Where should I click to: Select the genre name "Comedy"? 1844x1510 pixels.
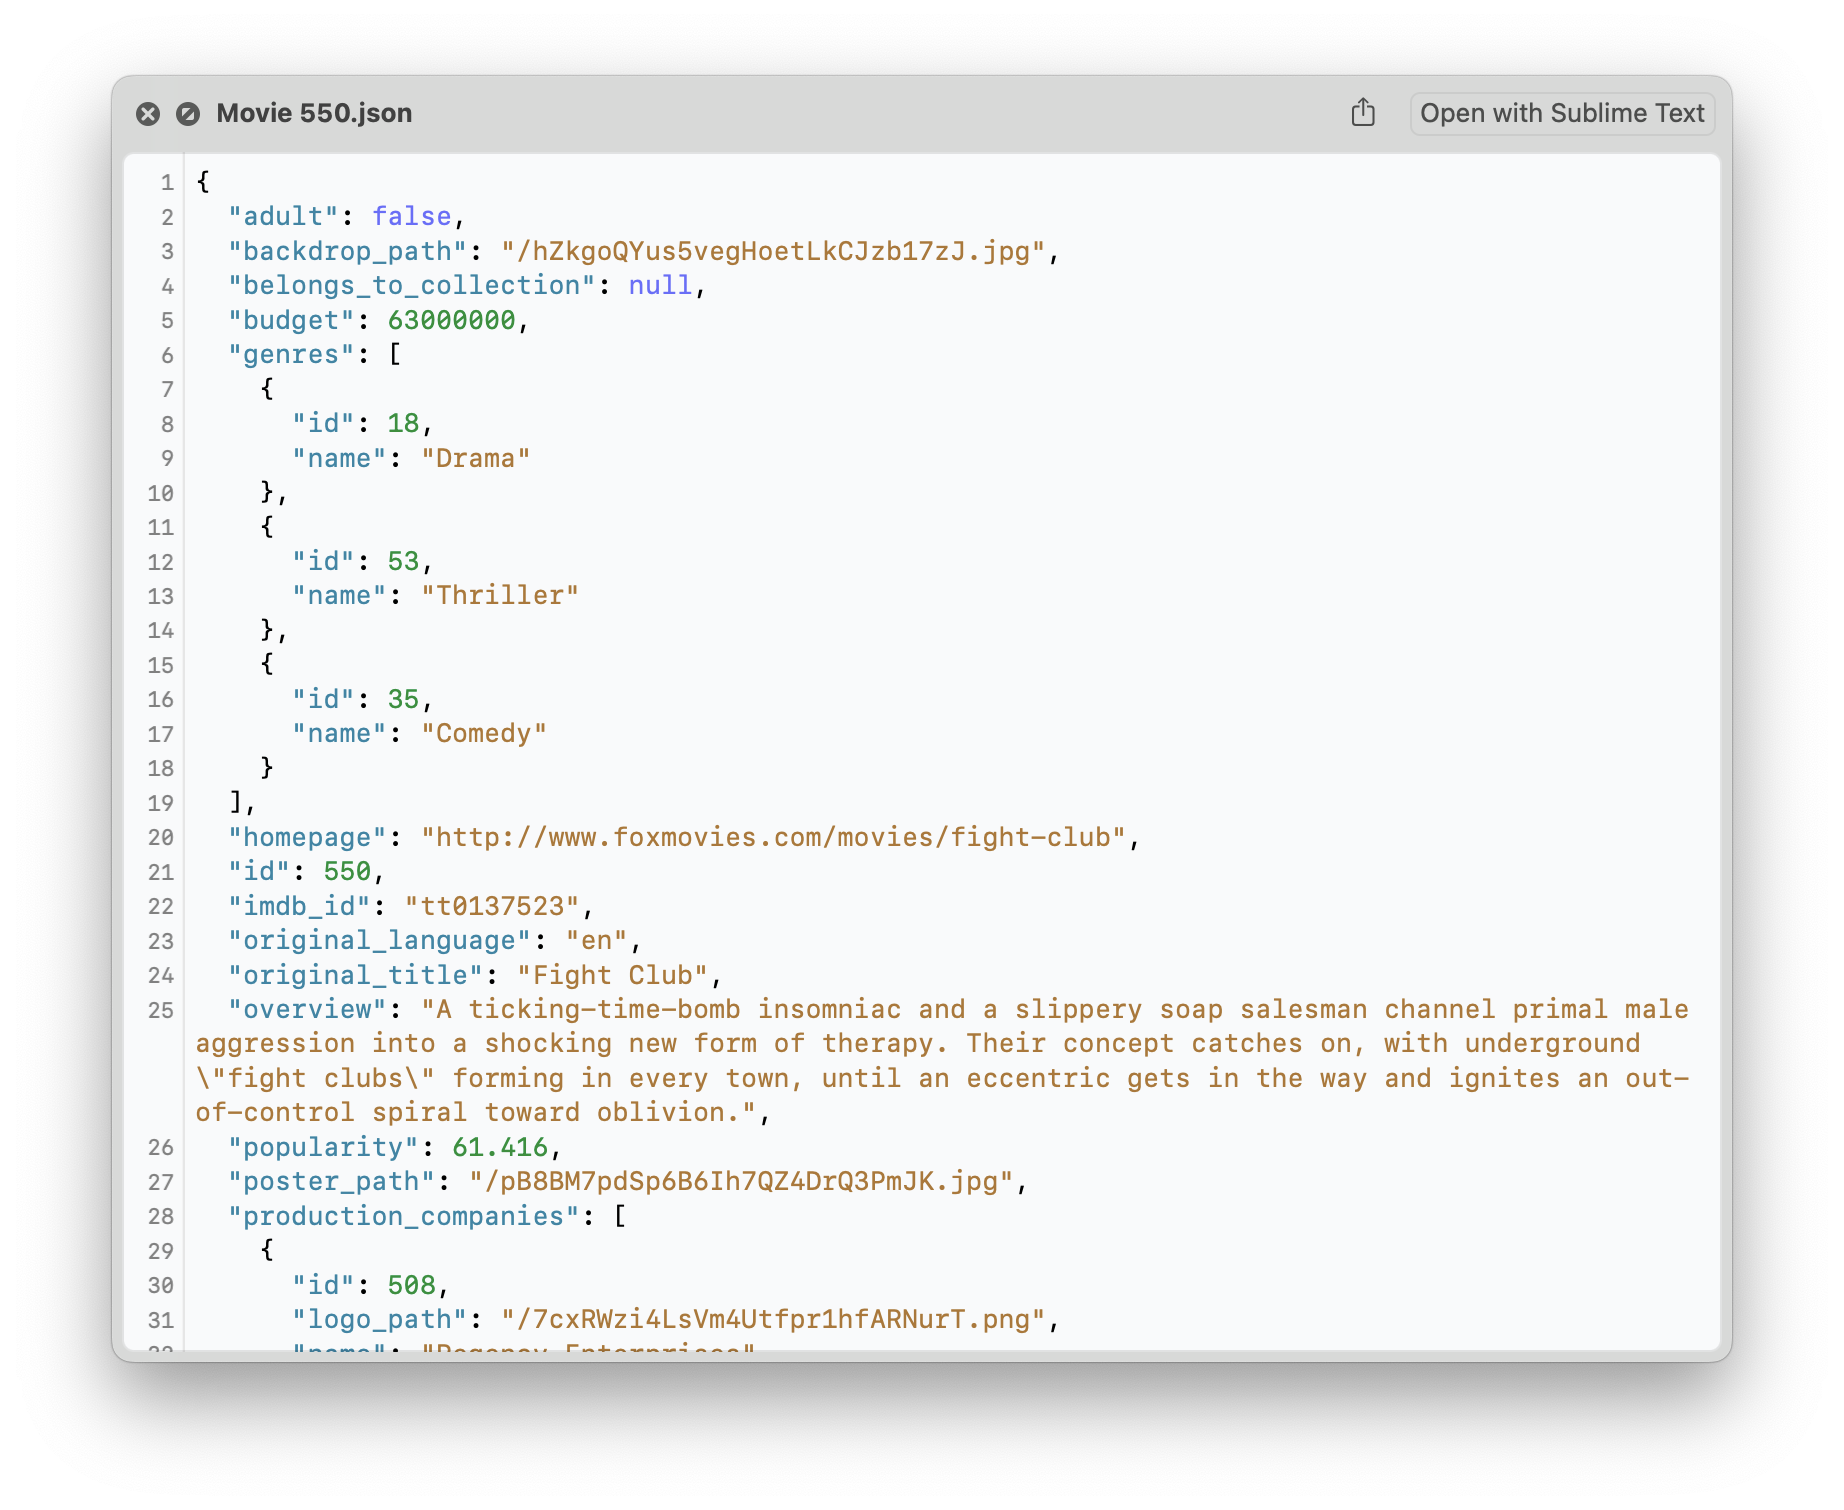click(483, 733)
